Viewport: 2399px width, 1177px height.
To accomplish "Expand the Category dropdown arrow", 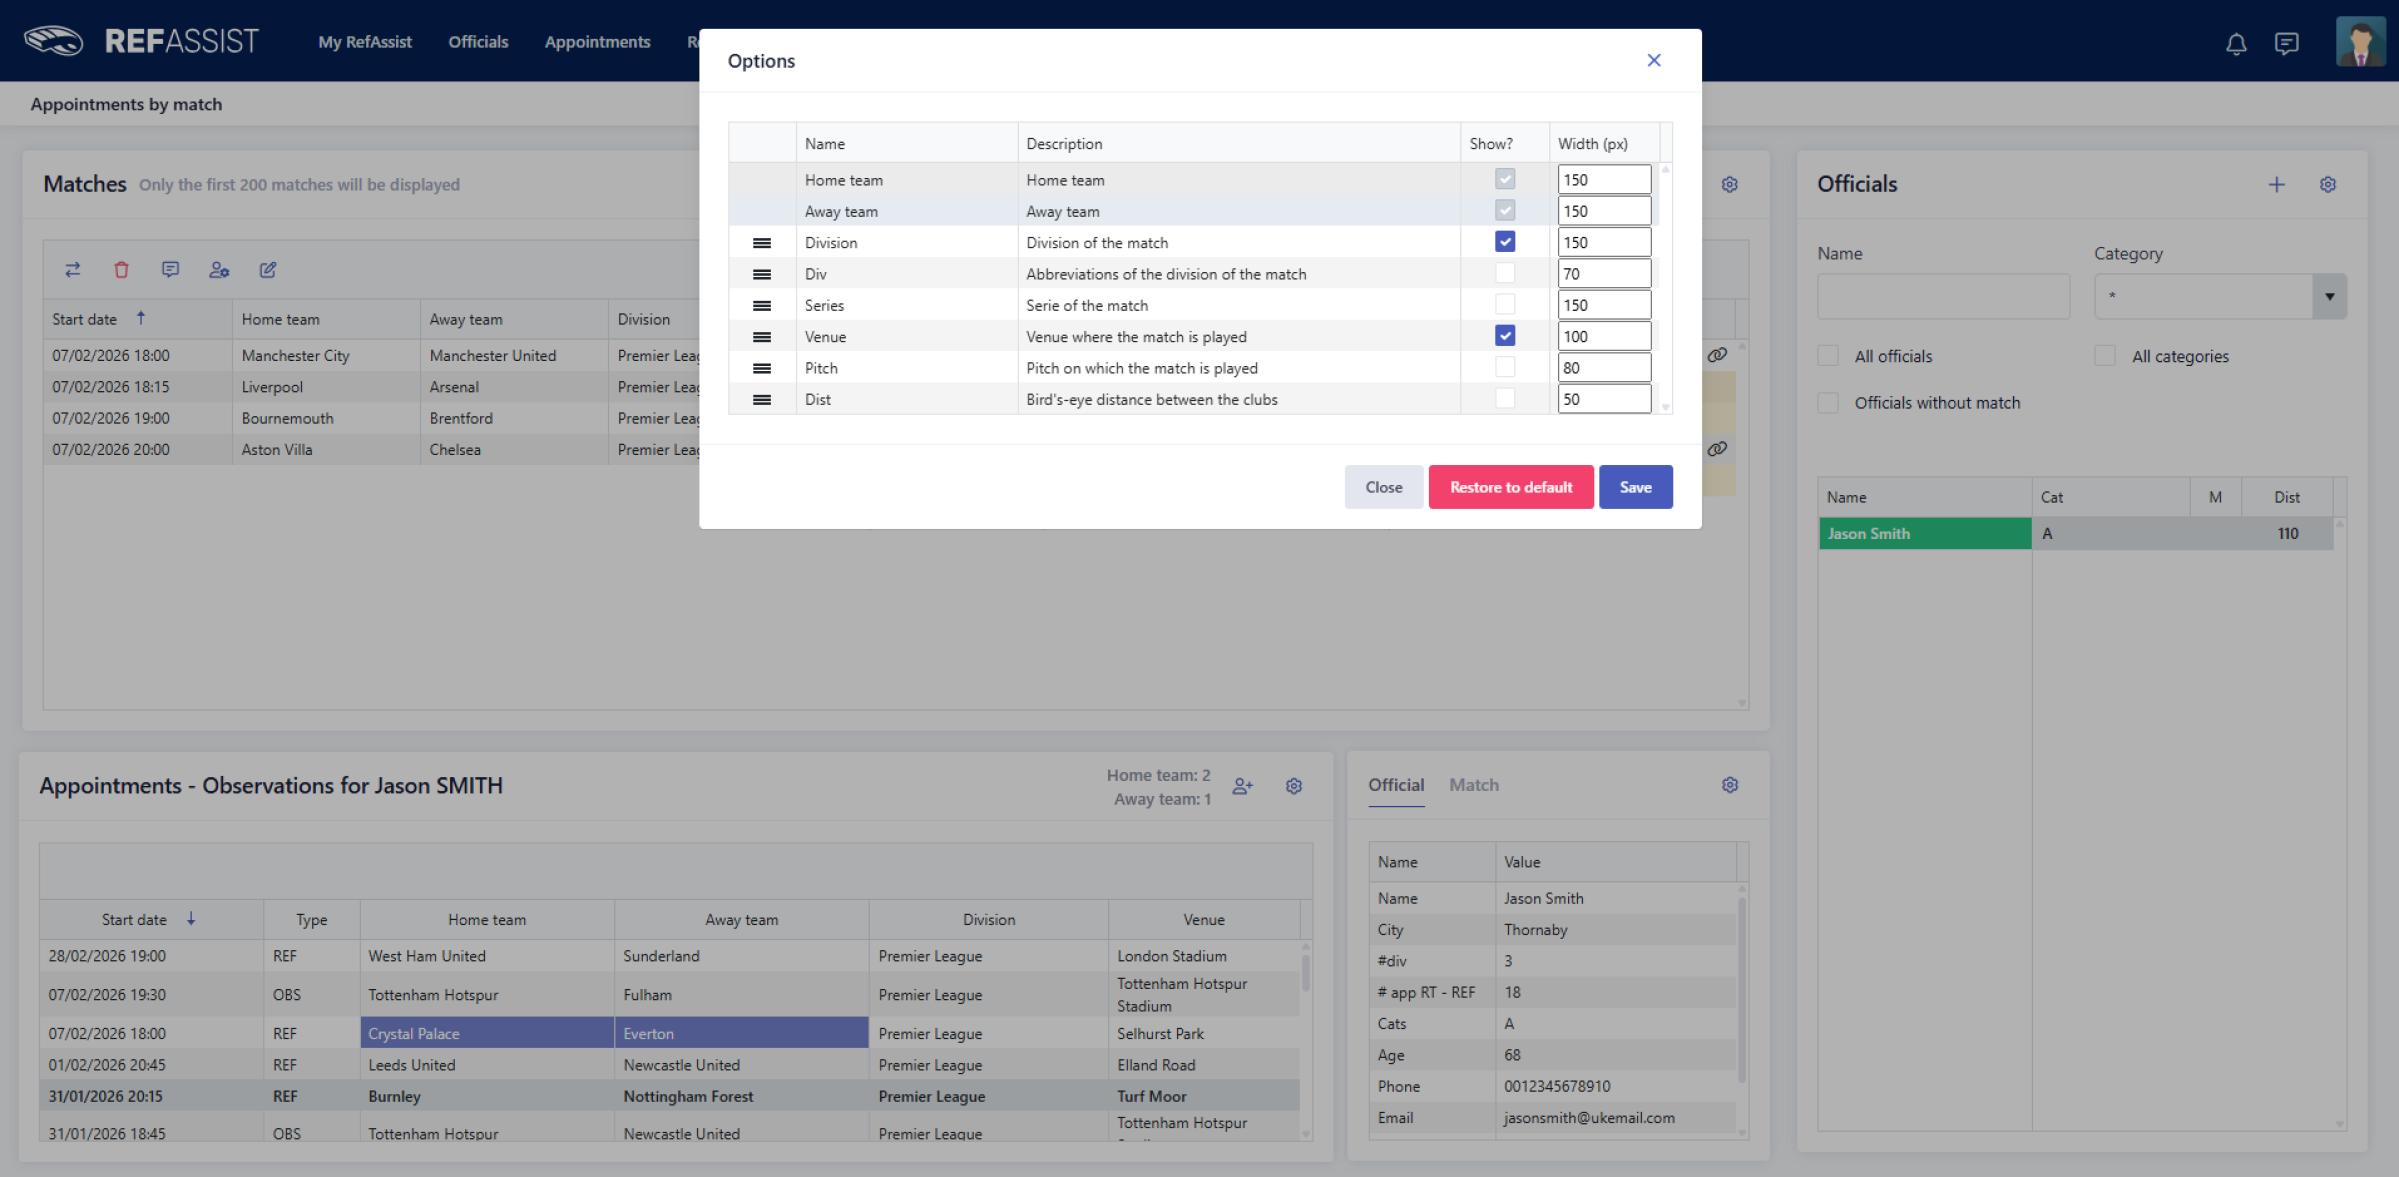I will pyautogui.click(x=2329, y=297).
